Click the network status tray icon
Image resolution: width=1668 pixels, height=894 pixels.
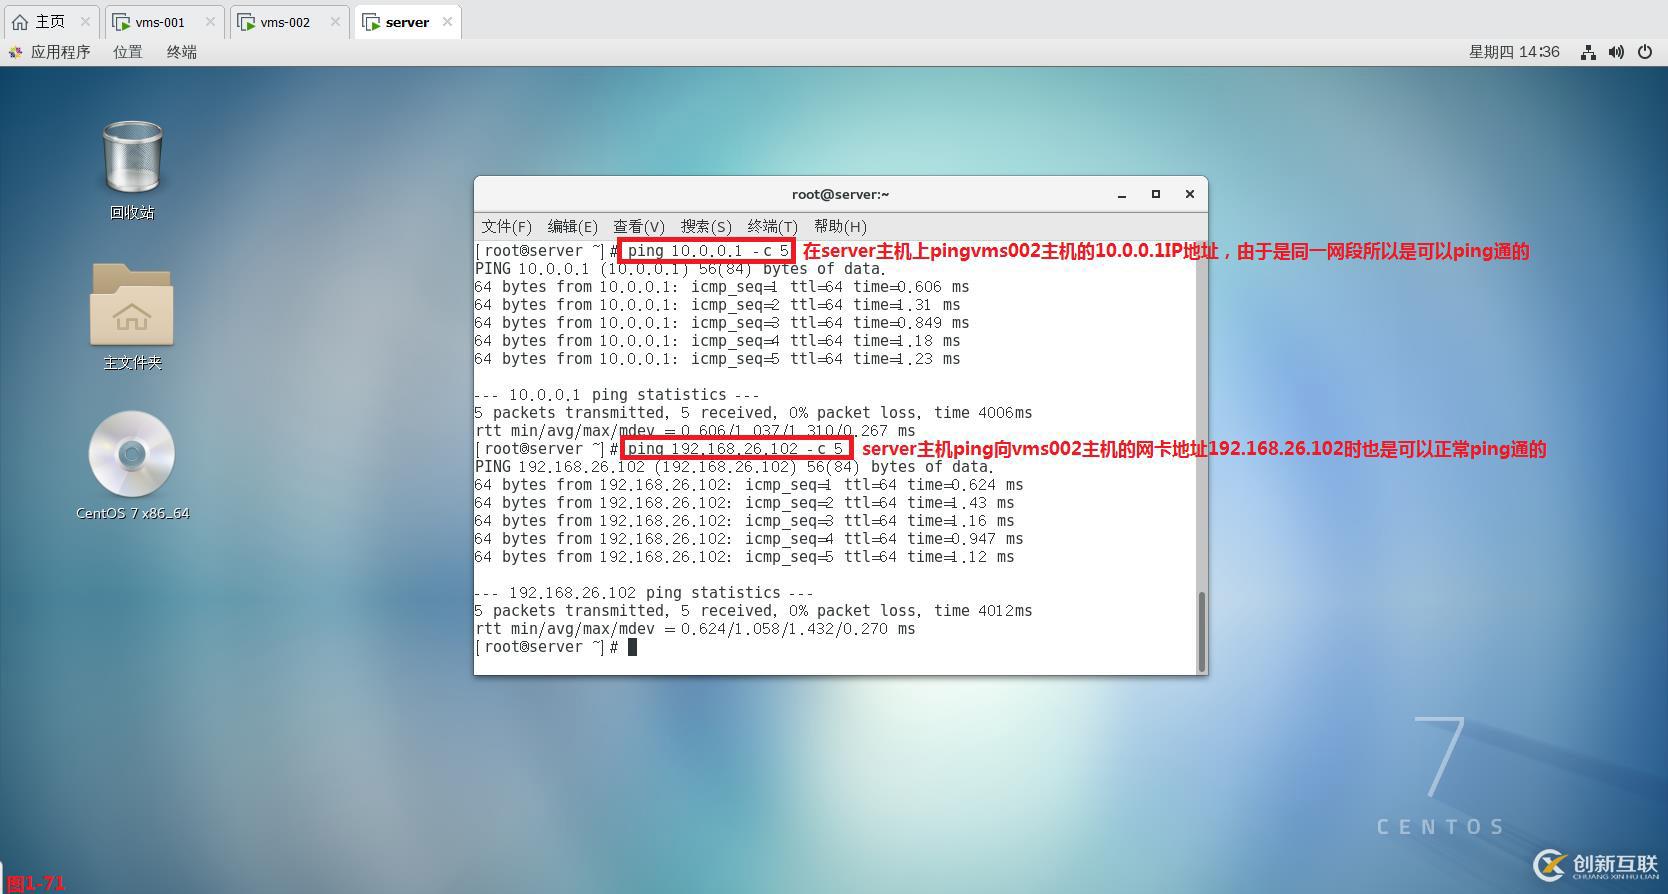point(1588,52)
